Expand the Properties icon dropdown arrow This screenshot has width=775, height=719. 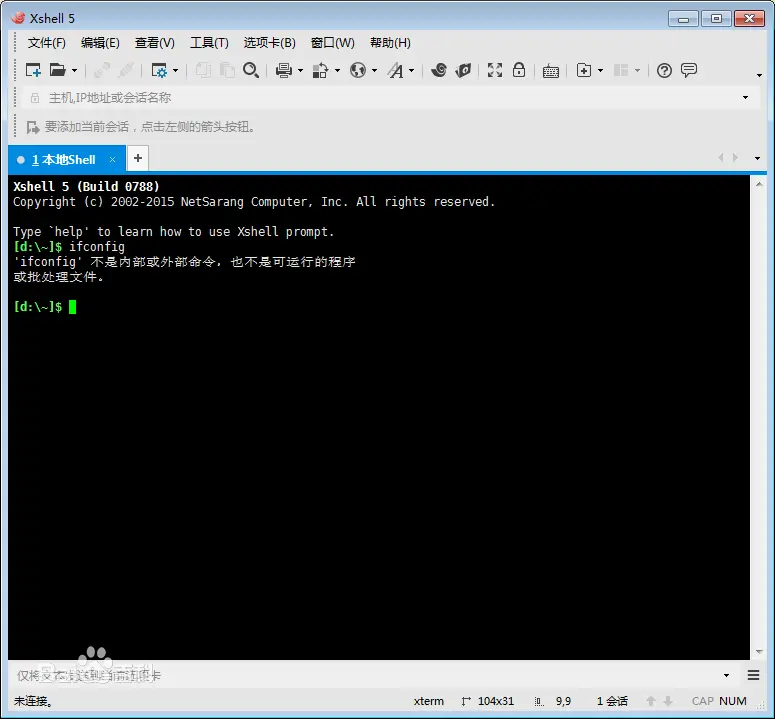coord(175,71)
